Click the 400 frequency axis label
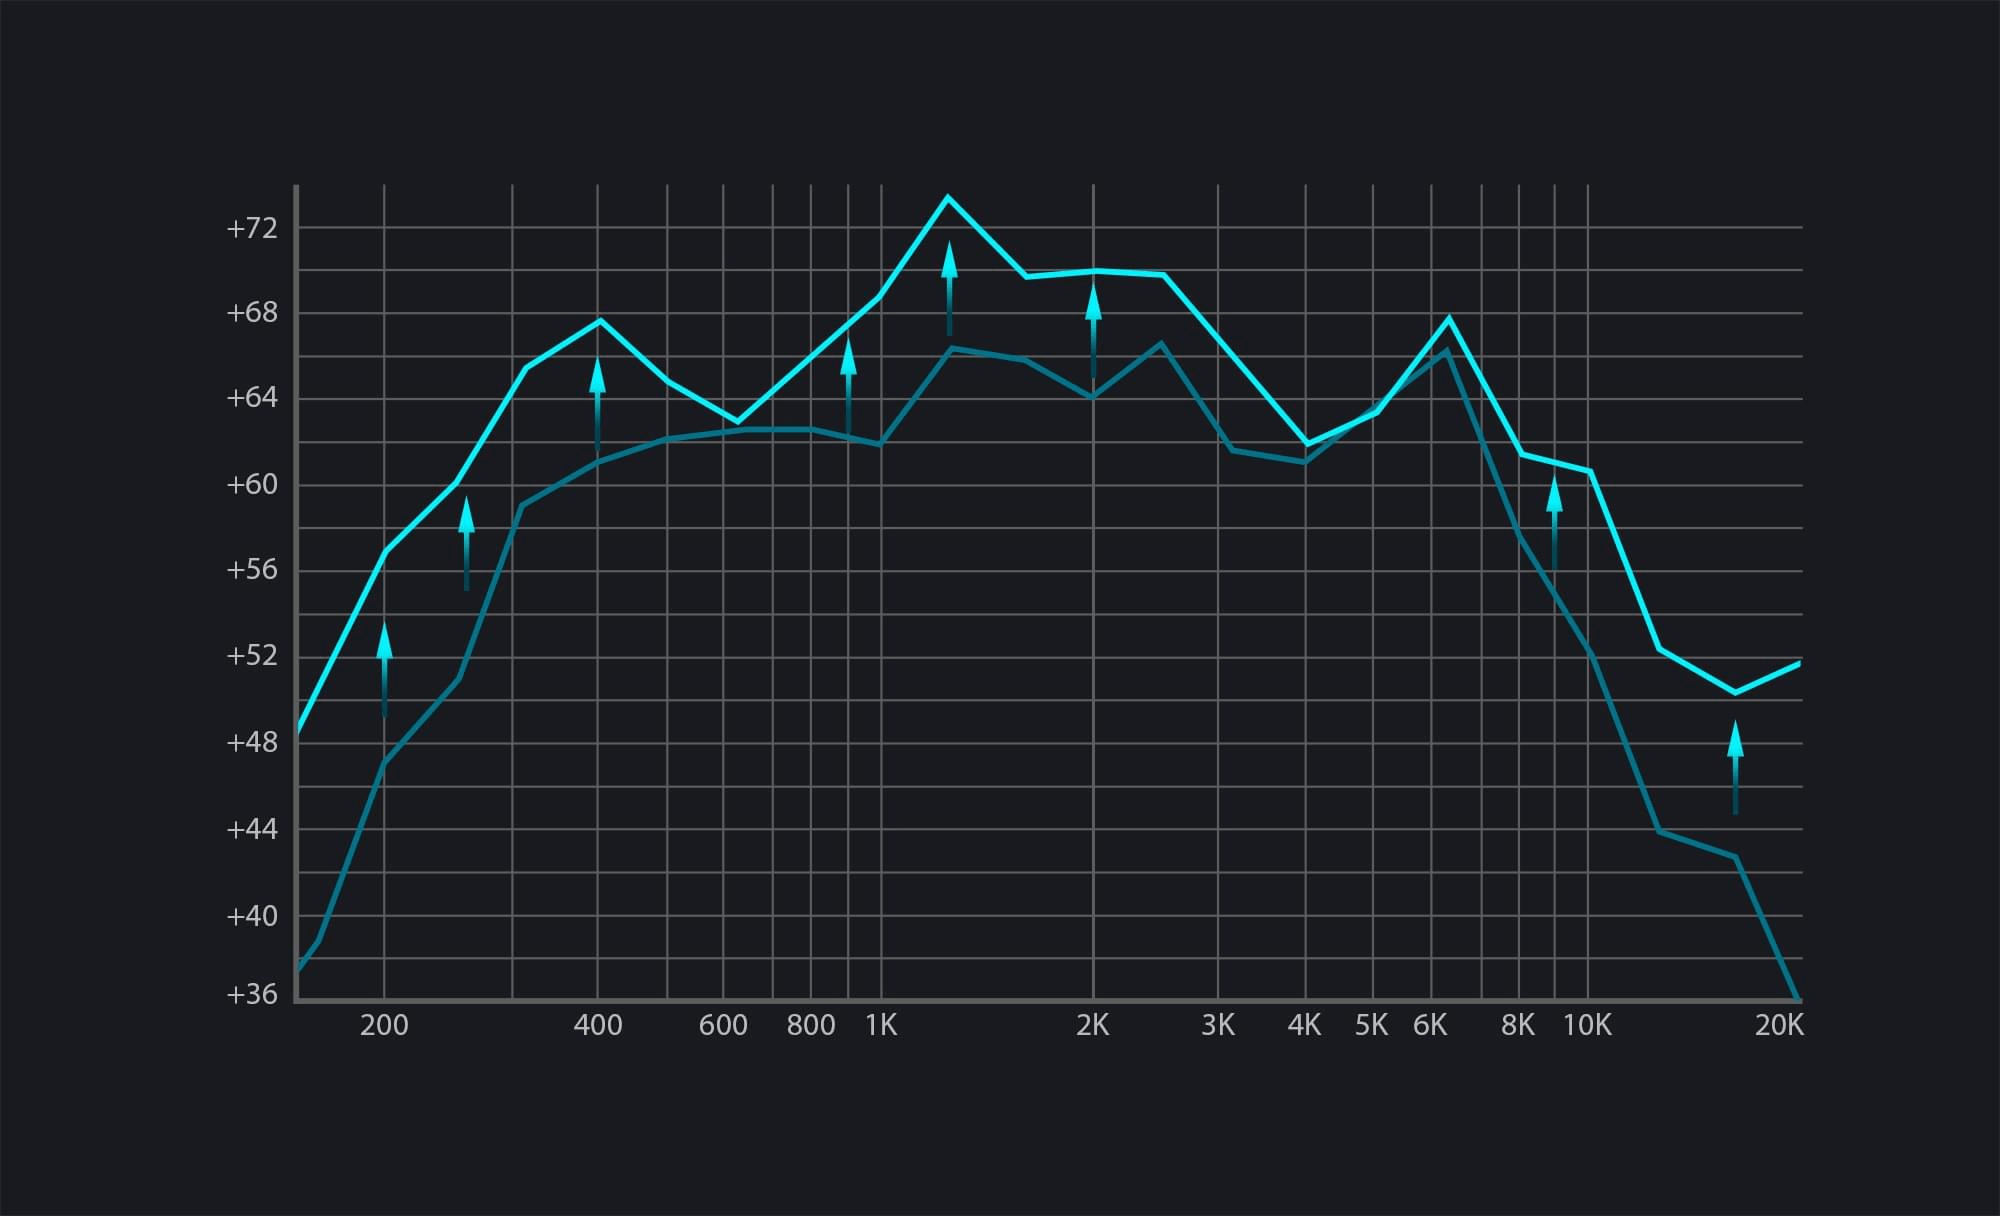This screenshot has height=1216, width=2000. (x=598, y=1025)
